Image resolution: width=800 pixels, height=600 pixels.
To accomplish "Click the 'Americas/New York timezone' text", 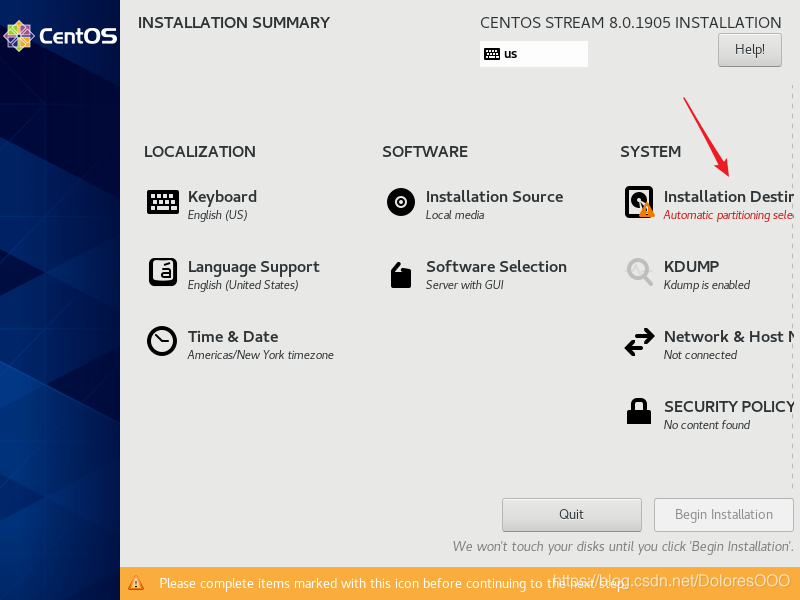I will click(x=261, y=355).
